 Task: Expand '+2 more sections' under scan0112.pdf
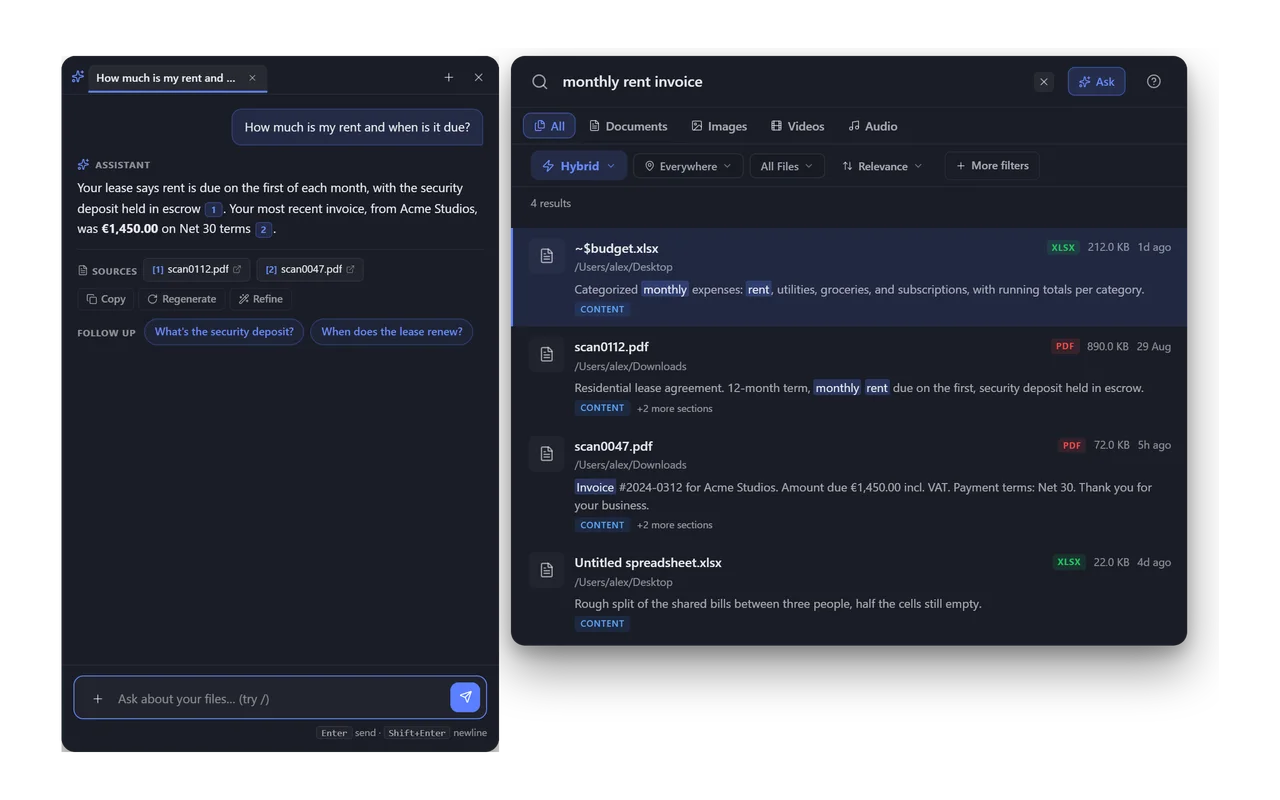(675, 408)
